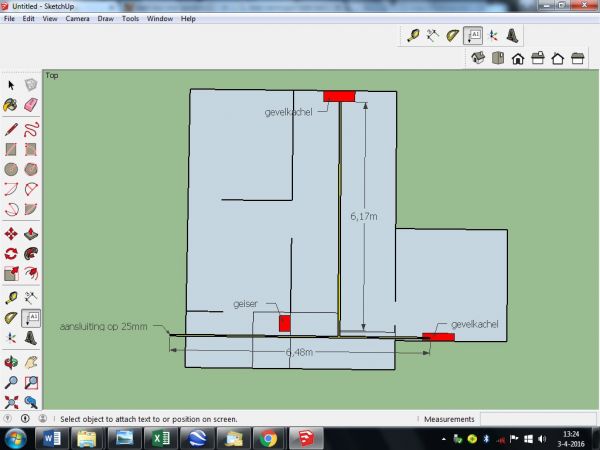
Task: Activate the Line pencil tool
Action: [x=11, y=129]
